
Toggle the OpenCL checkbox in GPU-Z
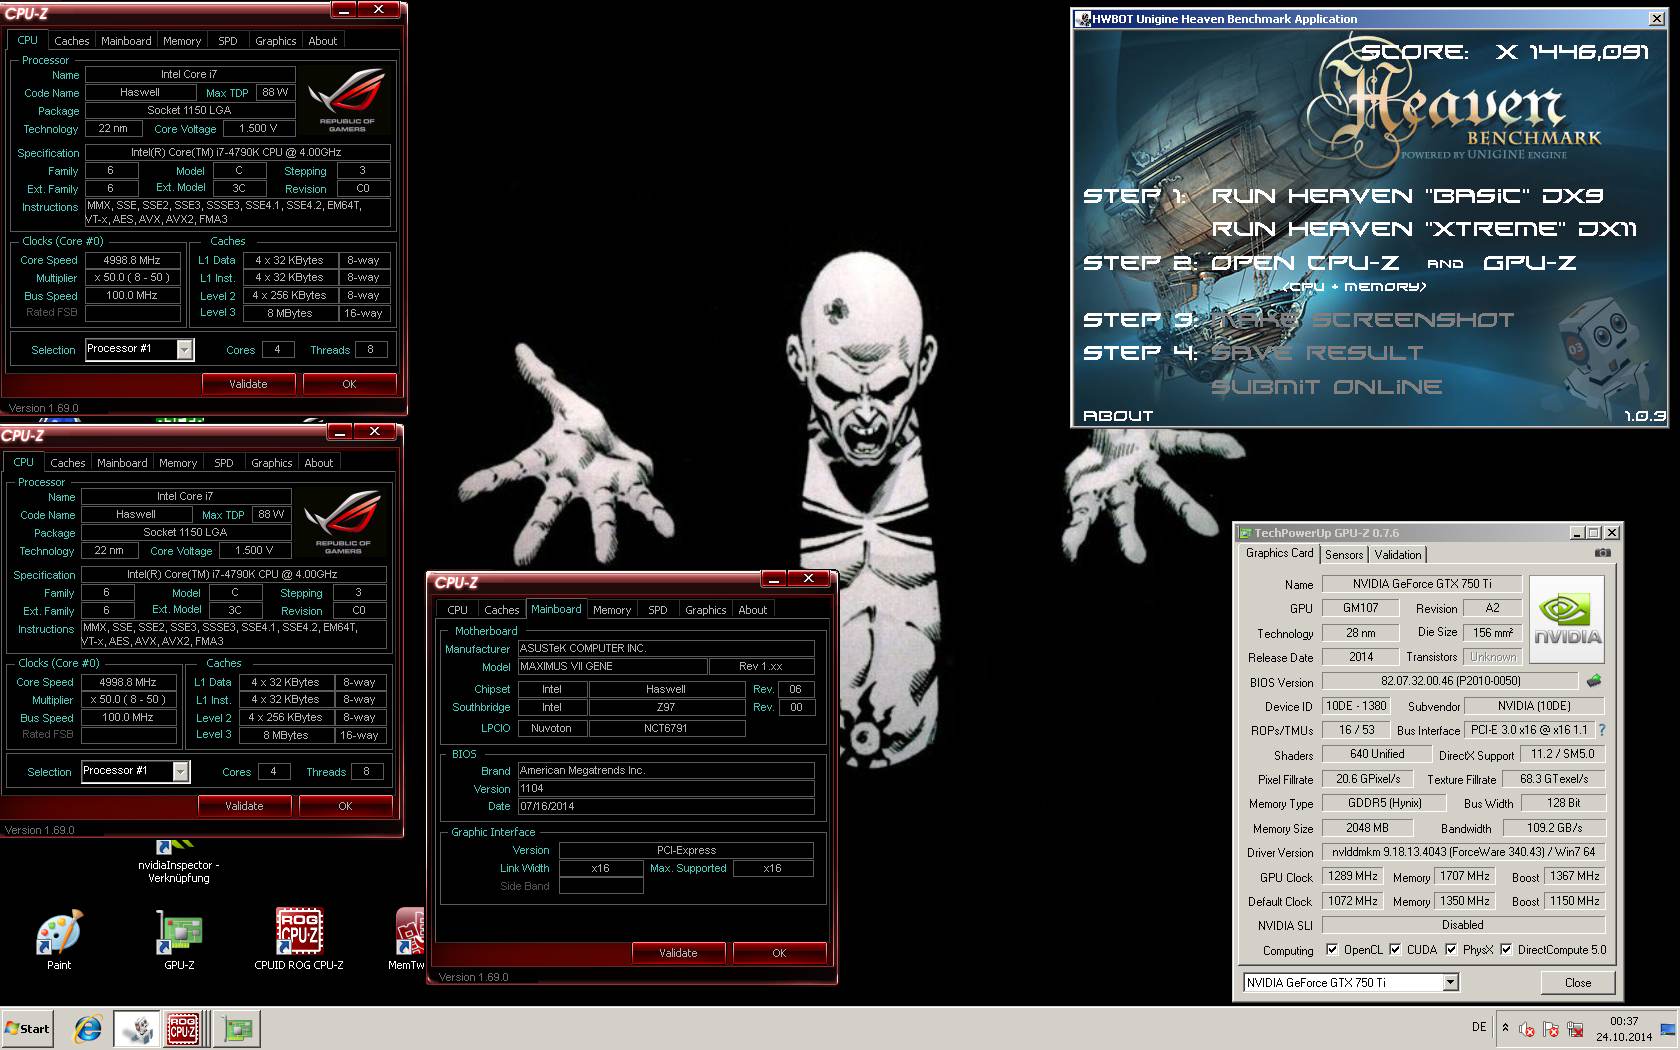[1331, 949]
